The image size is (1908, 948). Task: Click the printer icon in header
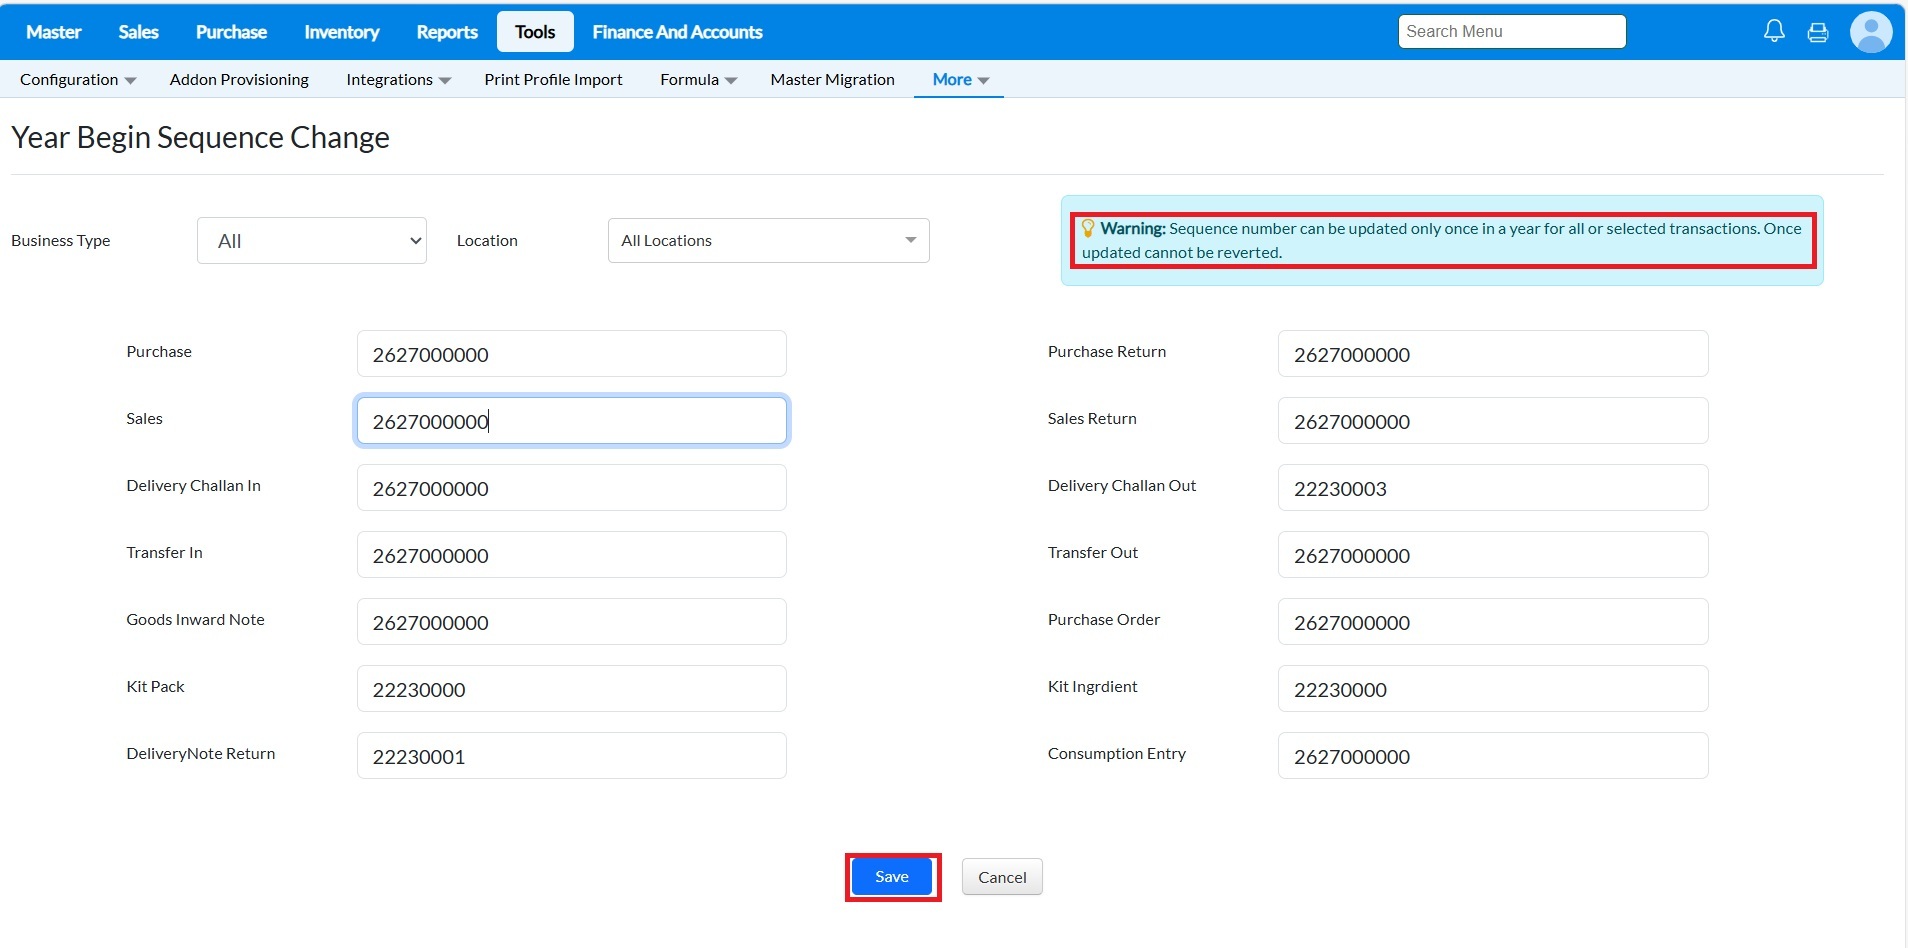point(1817,32)
